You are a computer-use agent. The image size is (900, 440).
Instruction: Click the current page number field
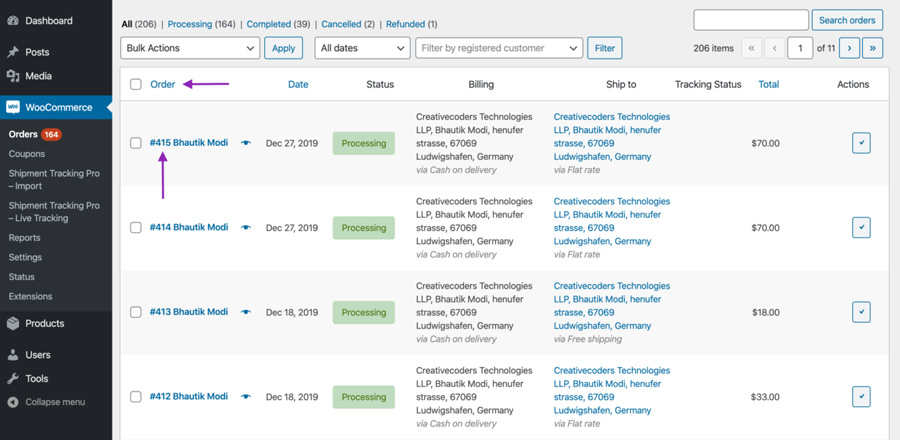click(x=800, y=48)
